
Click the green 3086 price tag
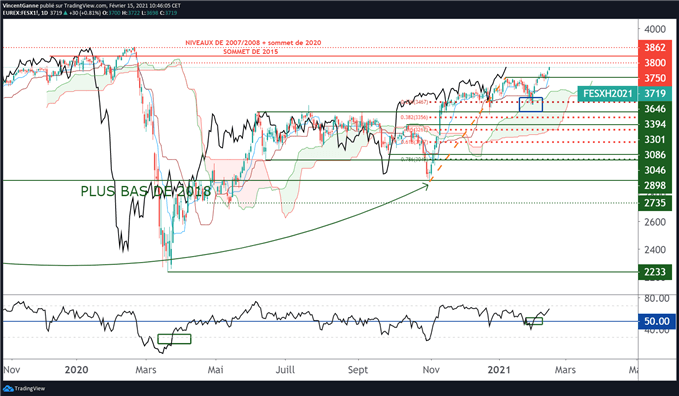[655, 155]
